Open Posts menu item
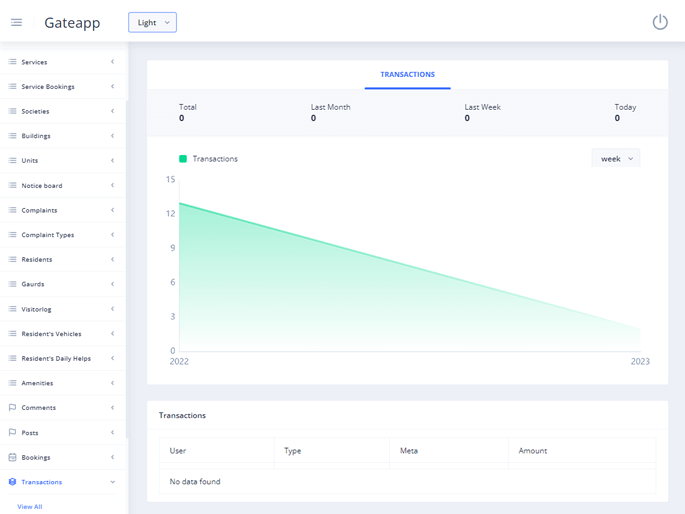The width and height of the screenshot is (685, 514). click(x=63, y=432)
